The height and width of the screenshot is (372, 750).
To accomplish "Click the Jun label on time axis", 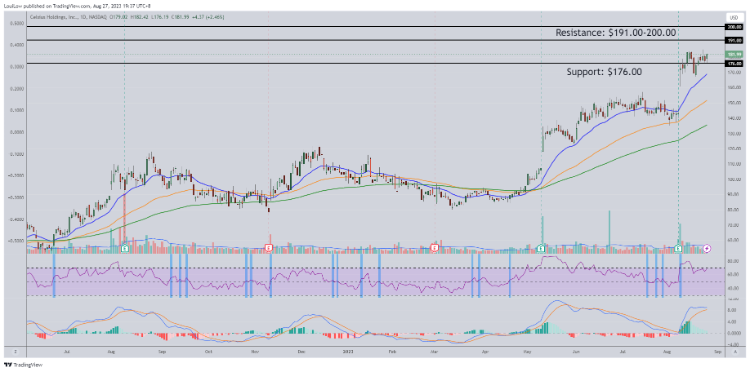I will click(577, 351).
